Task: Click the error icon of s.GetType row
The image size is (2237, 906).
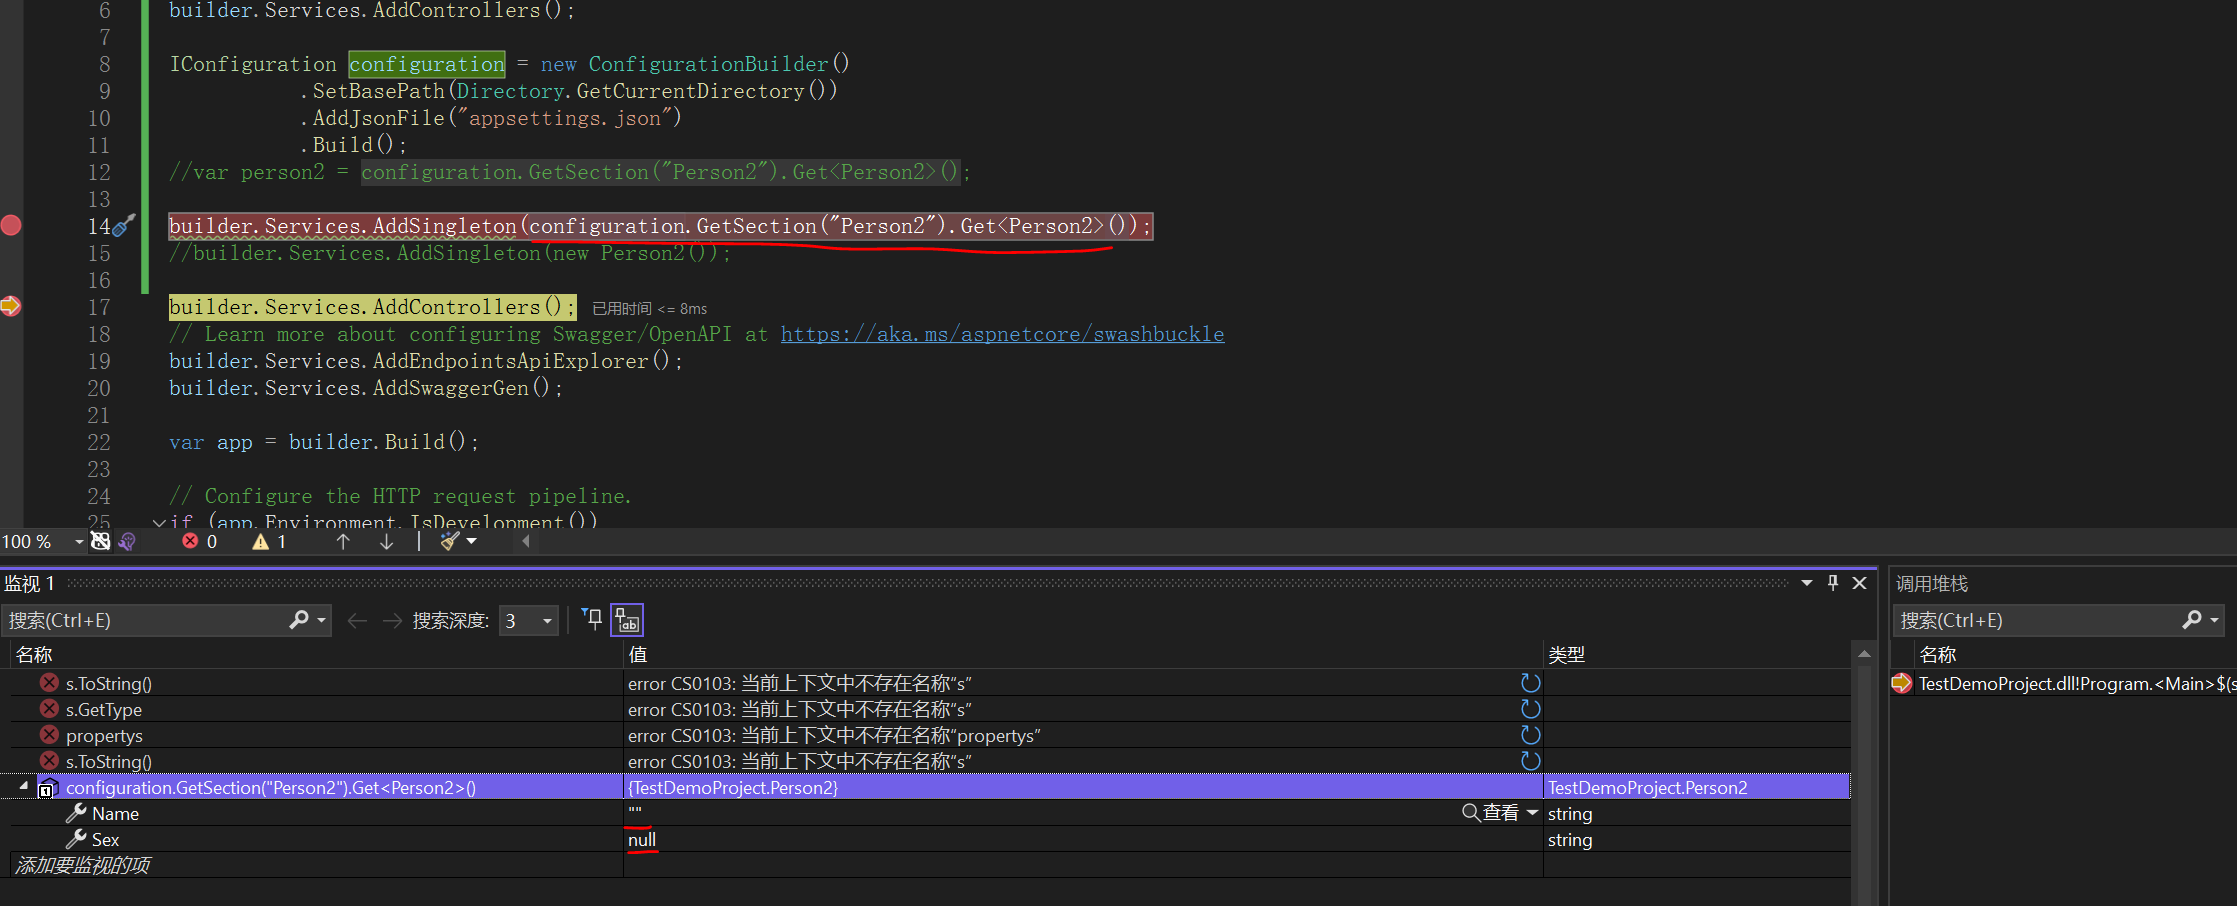Action: (49, 708)
